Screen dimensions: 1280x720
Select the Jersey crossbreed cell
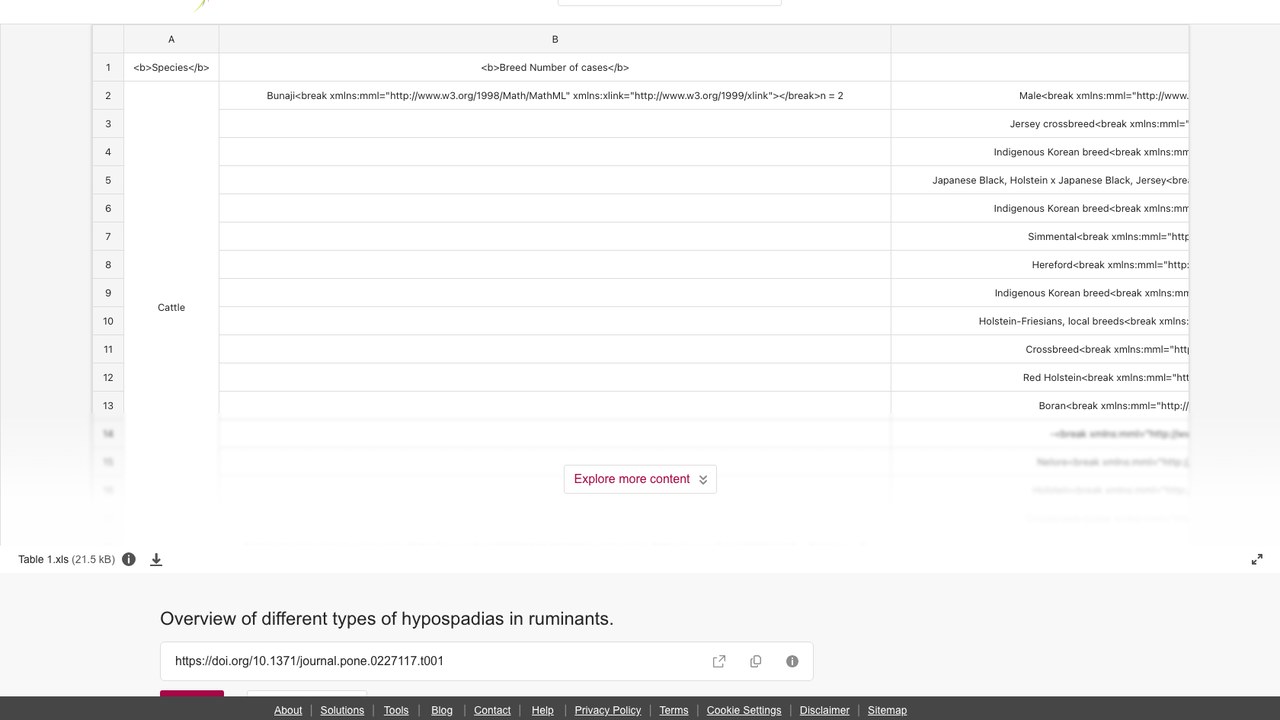[1040, 124]
